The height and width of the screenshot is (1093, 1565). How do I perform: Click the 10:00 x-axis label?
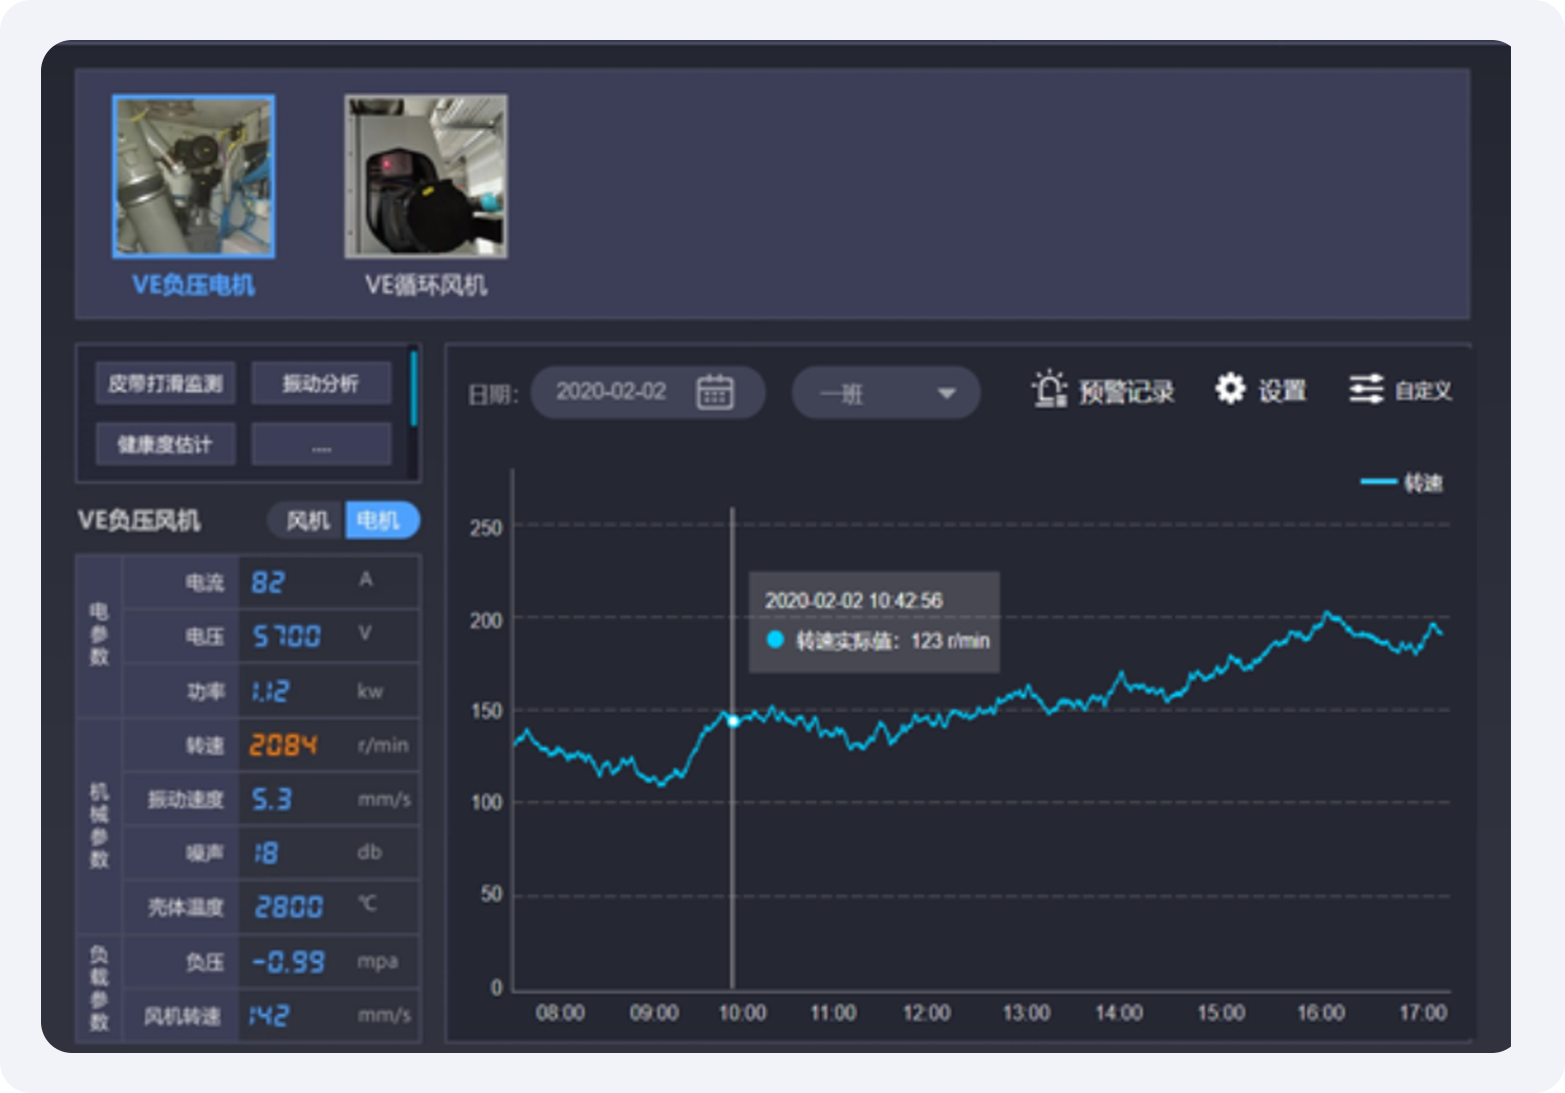click(x=742, y=1013)
